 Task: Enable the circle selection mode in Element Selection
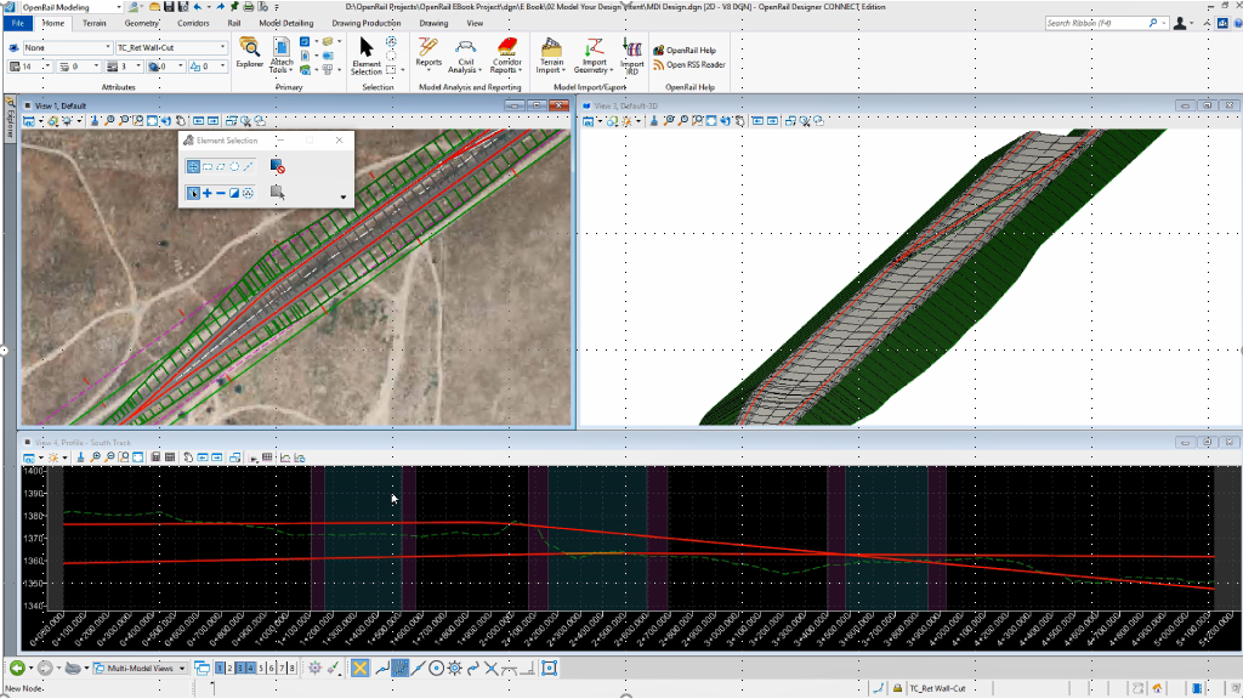(x=234, y=166)
